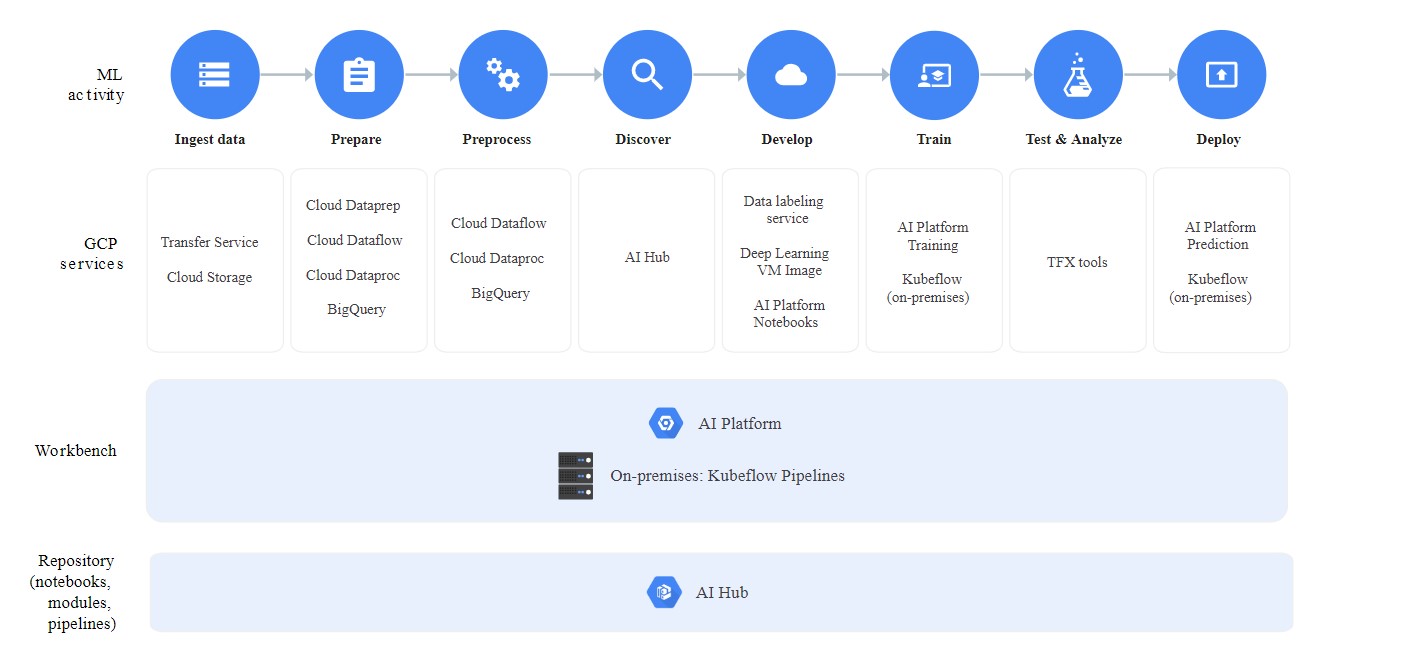Screen dimensions: 1420x665
Task: Click 'On-premises: Kubeflow Pipelines' text
Action: click(x=728, y=476)
